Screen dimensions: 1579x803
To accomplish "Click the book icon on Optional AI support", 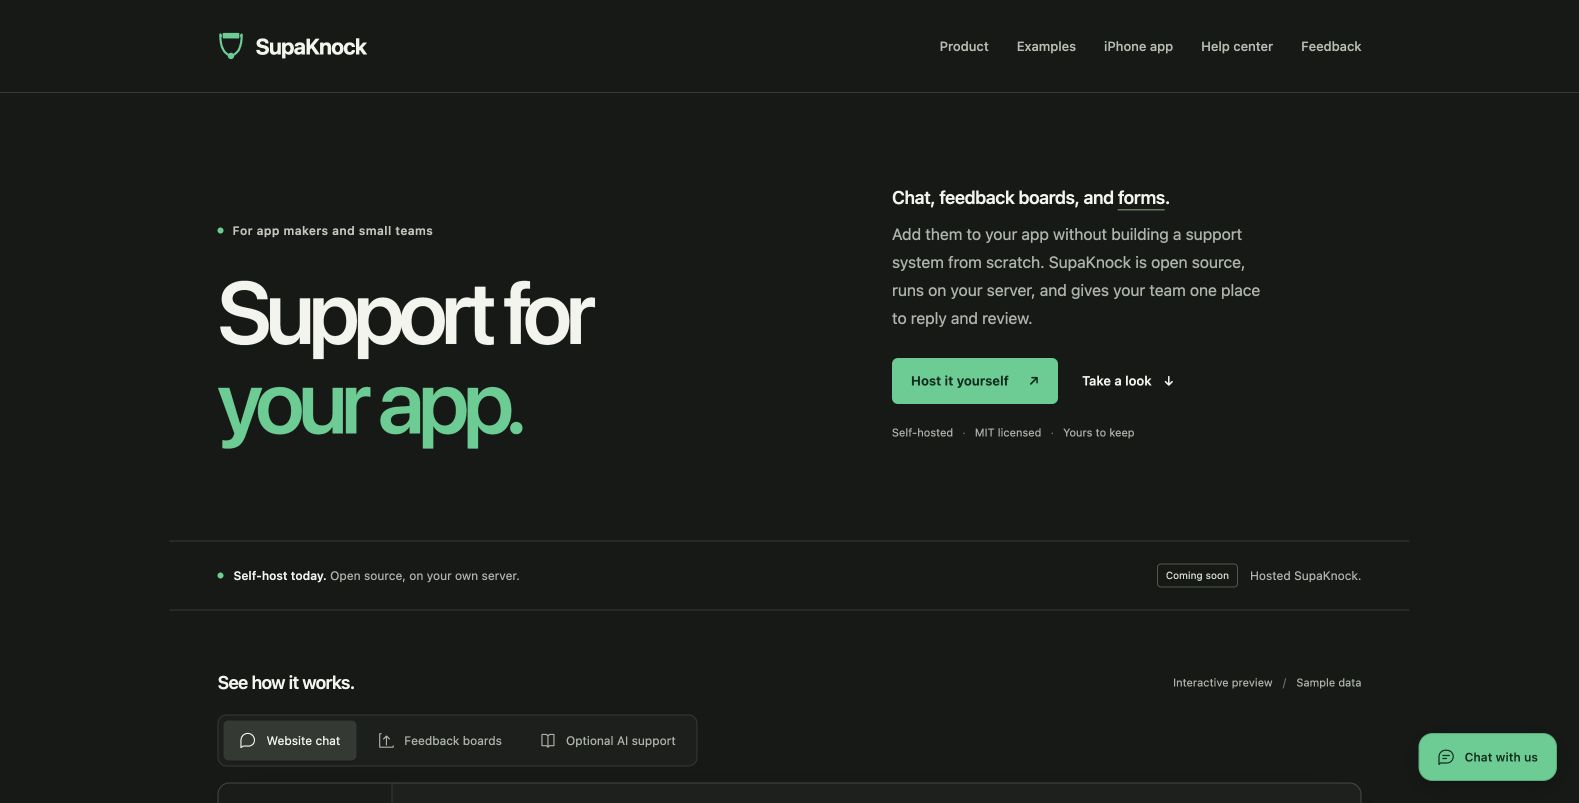I will [548, 741].
